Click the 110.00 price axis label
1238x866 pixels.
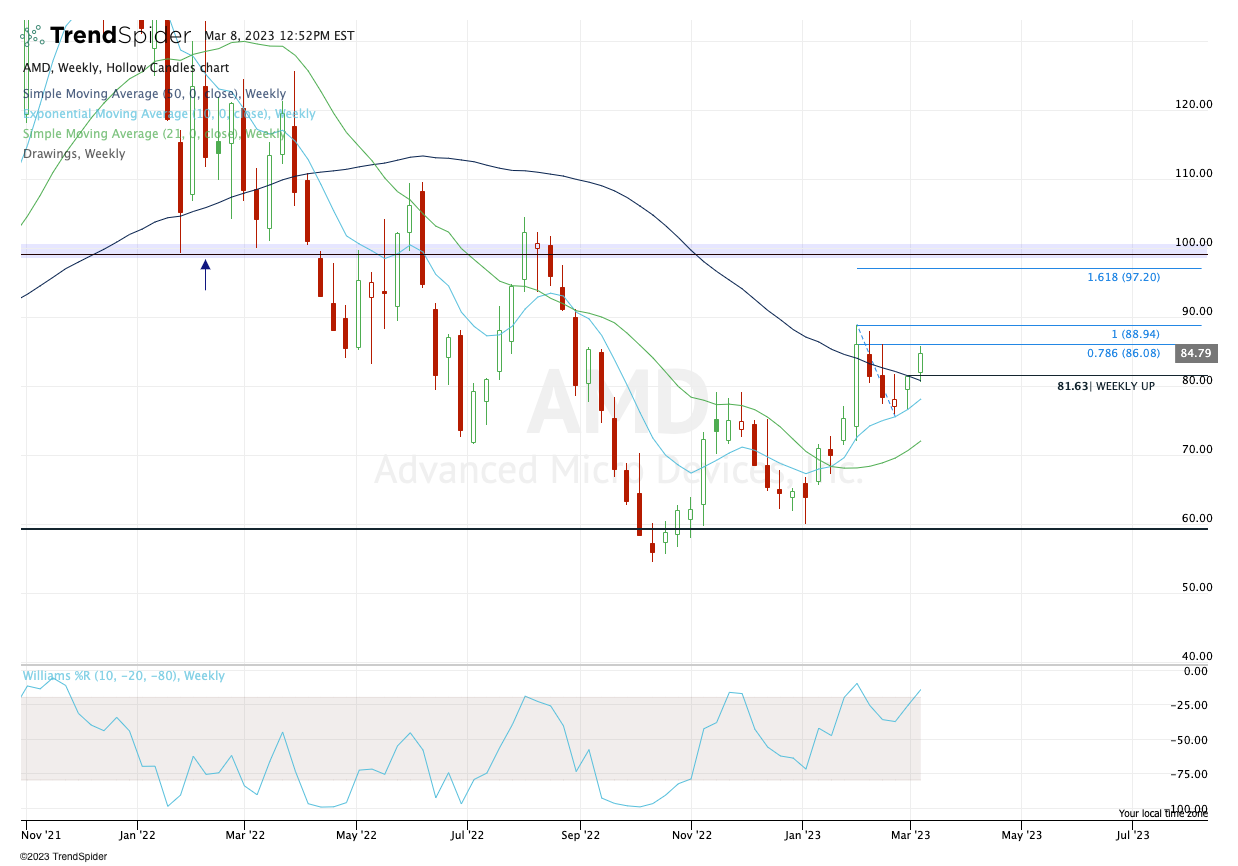(x=1194, y=173)
